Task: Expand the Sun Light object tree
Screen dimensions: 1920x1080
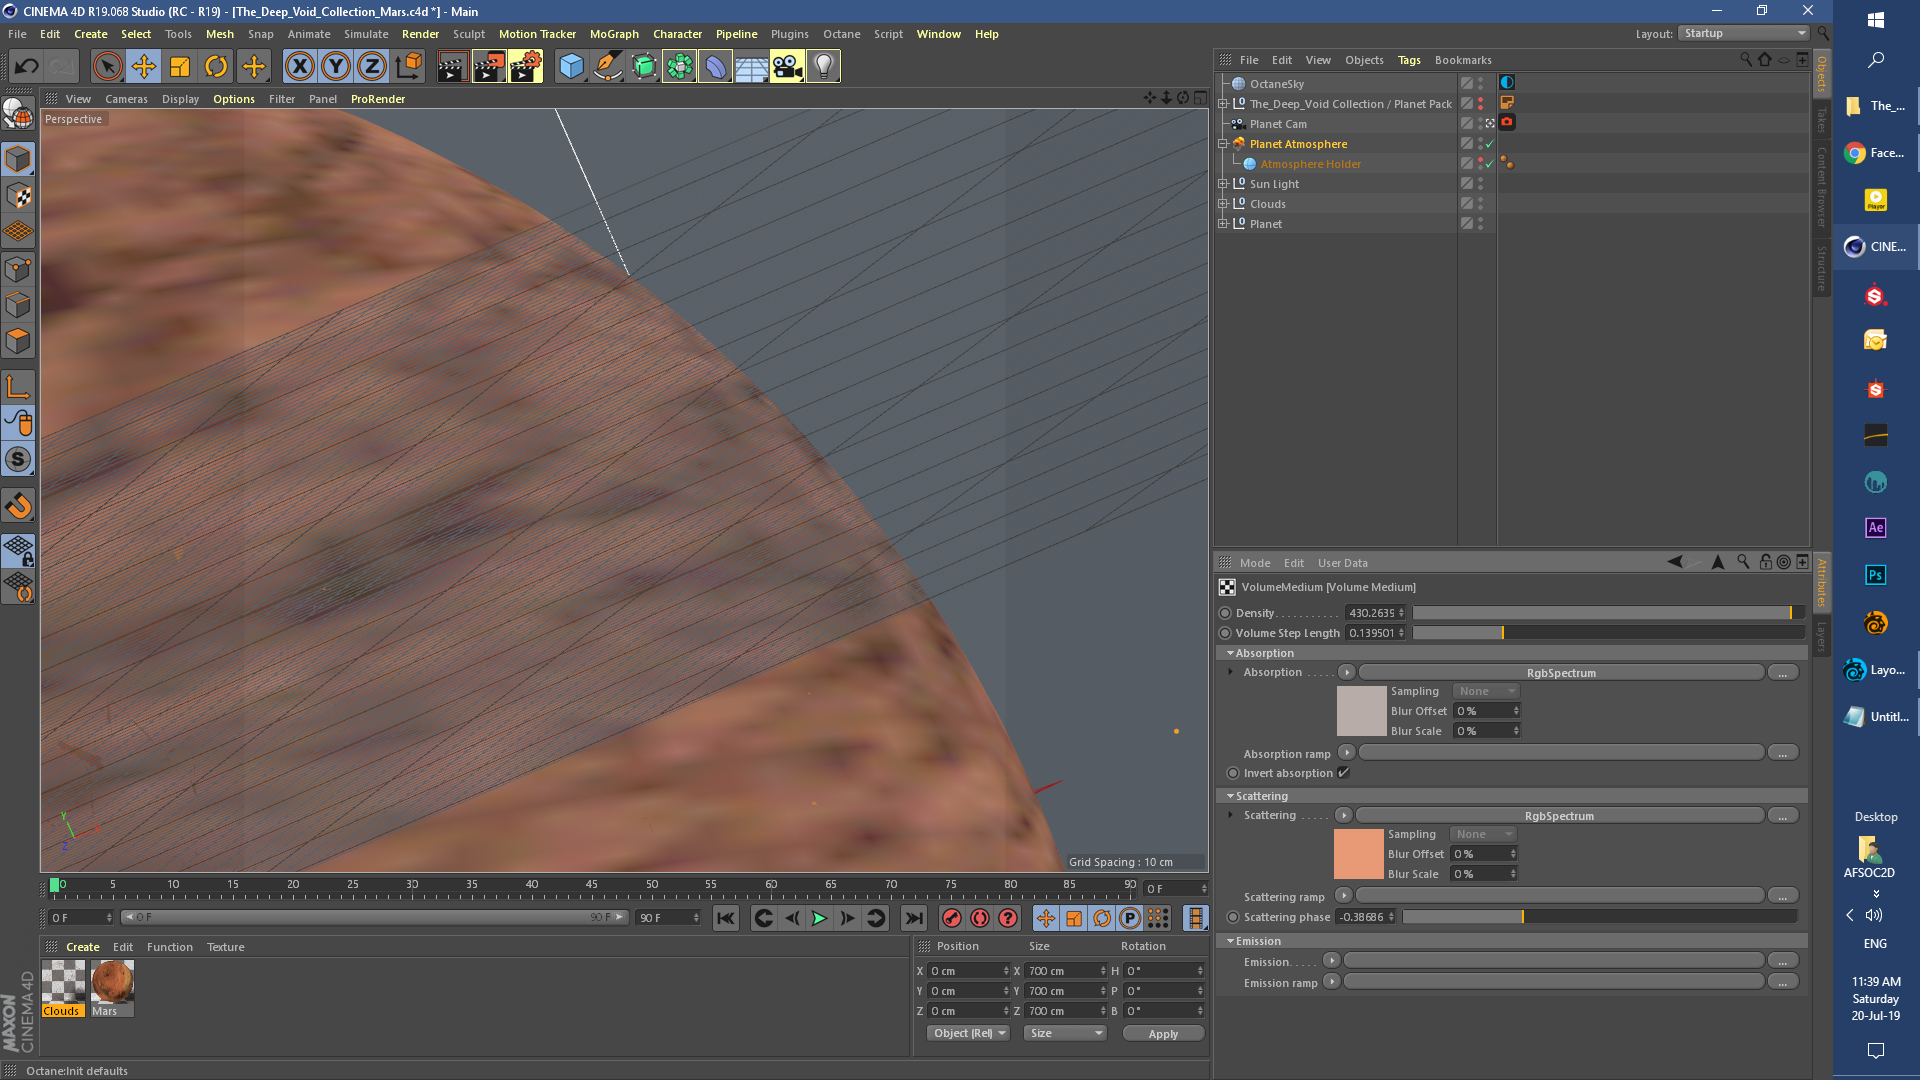Action: point(1222,184)
